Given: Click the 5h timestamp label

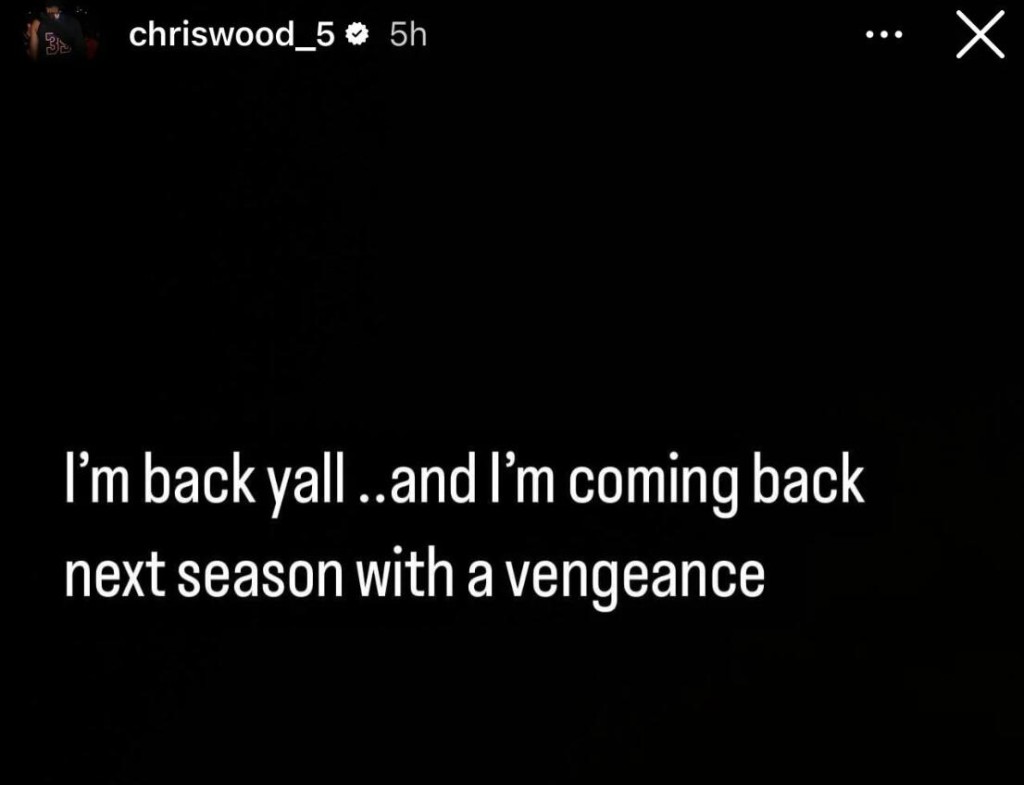Looking at the screenshot, I should point(408,34).
